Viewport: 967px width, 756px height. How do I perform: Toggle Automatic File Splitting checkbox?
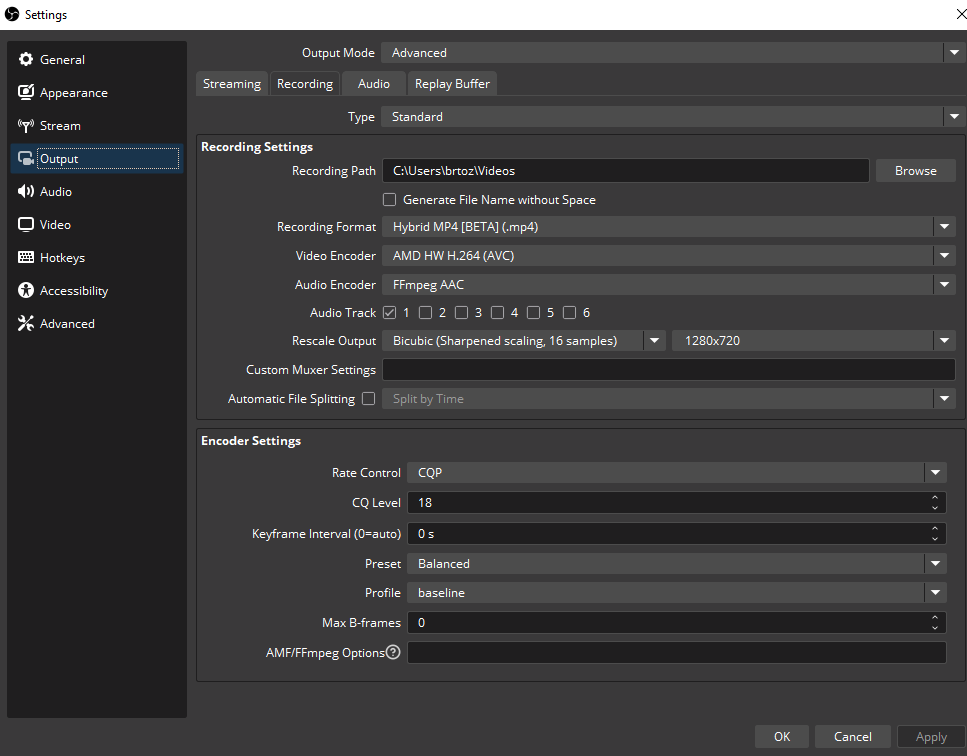pyautogui.click(x=368, y=399)
